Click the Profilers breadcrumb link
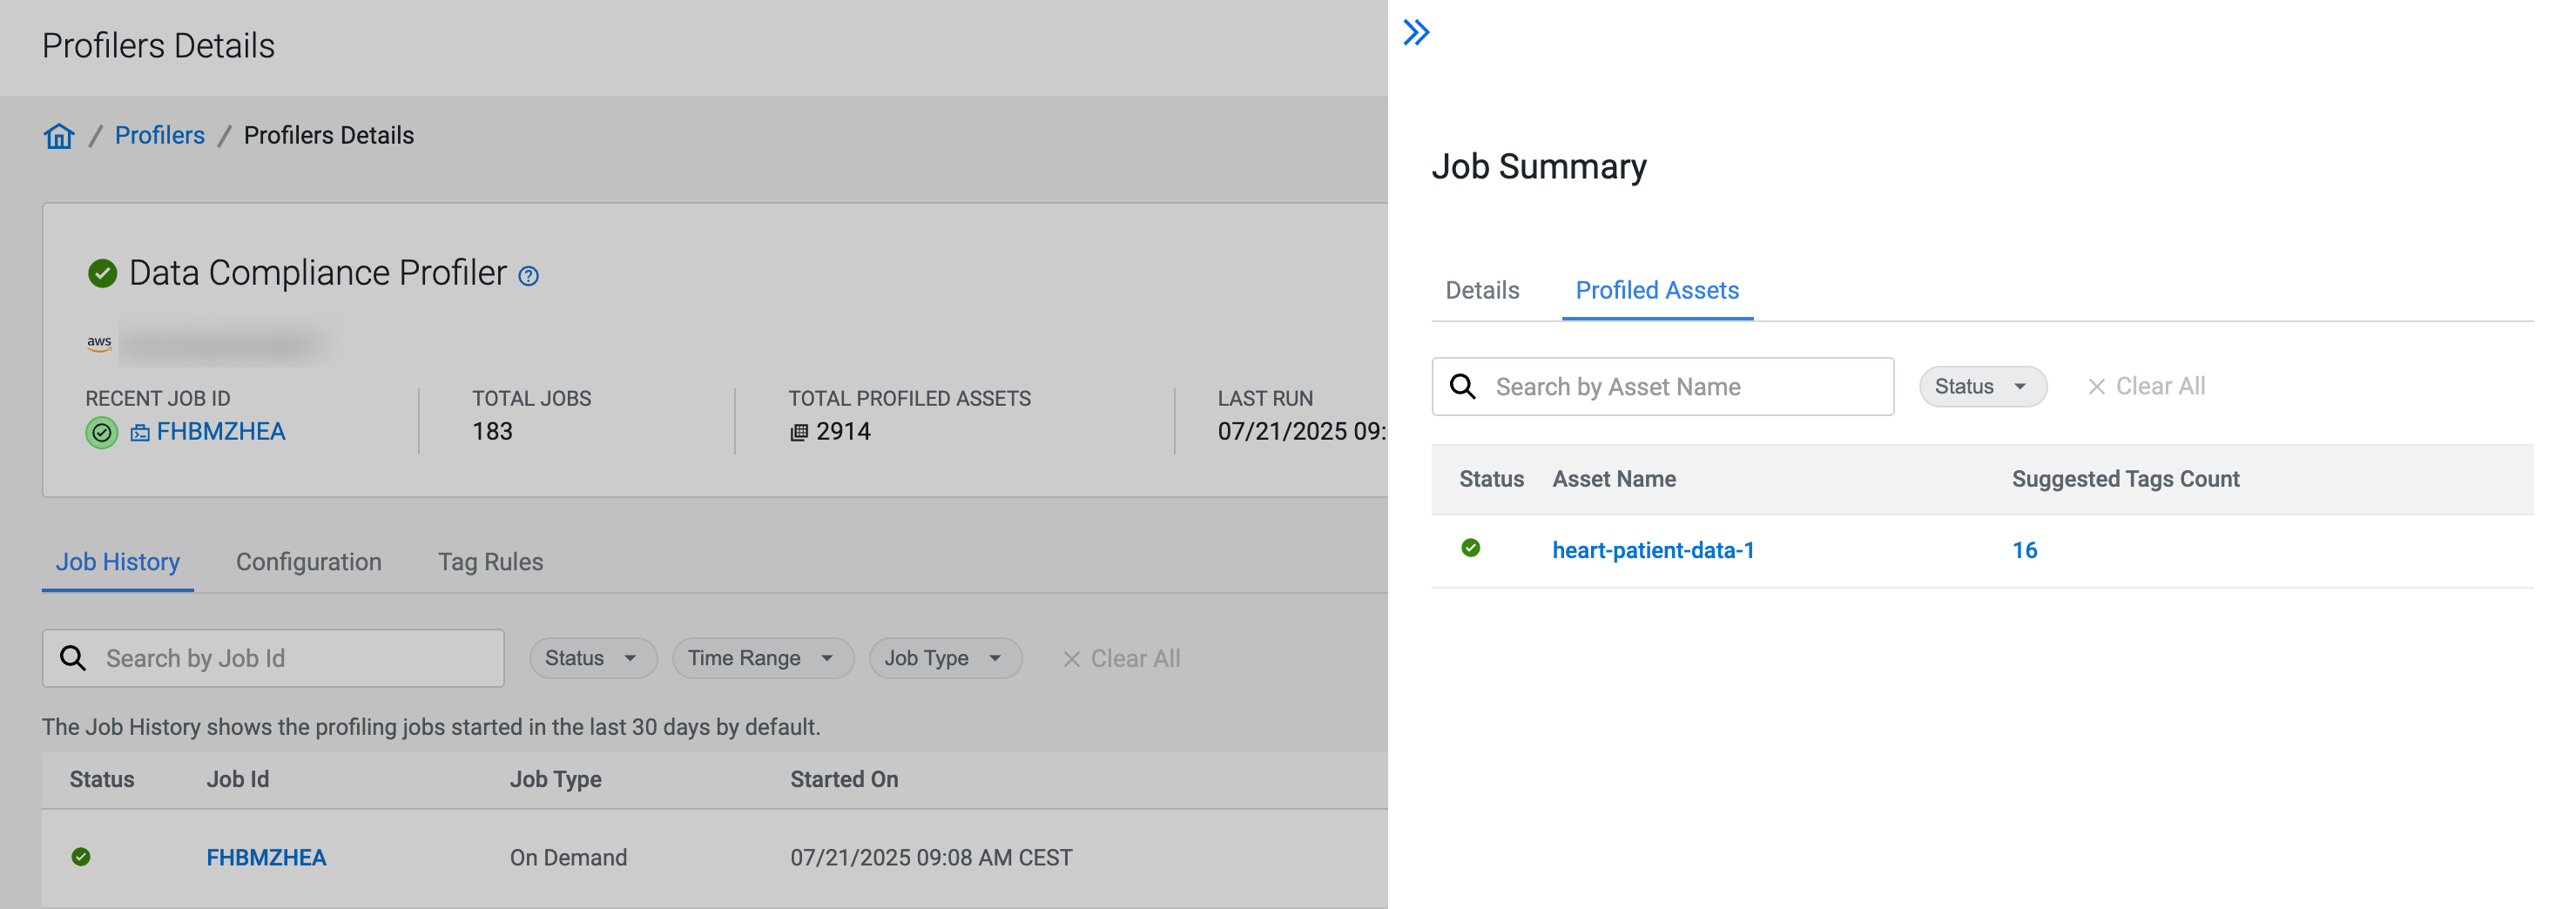This screenshot has width=2576, height=909. (x=160, y=135)
